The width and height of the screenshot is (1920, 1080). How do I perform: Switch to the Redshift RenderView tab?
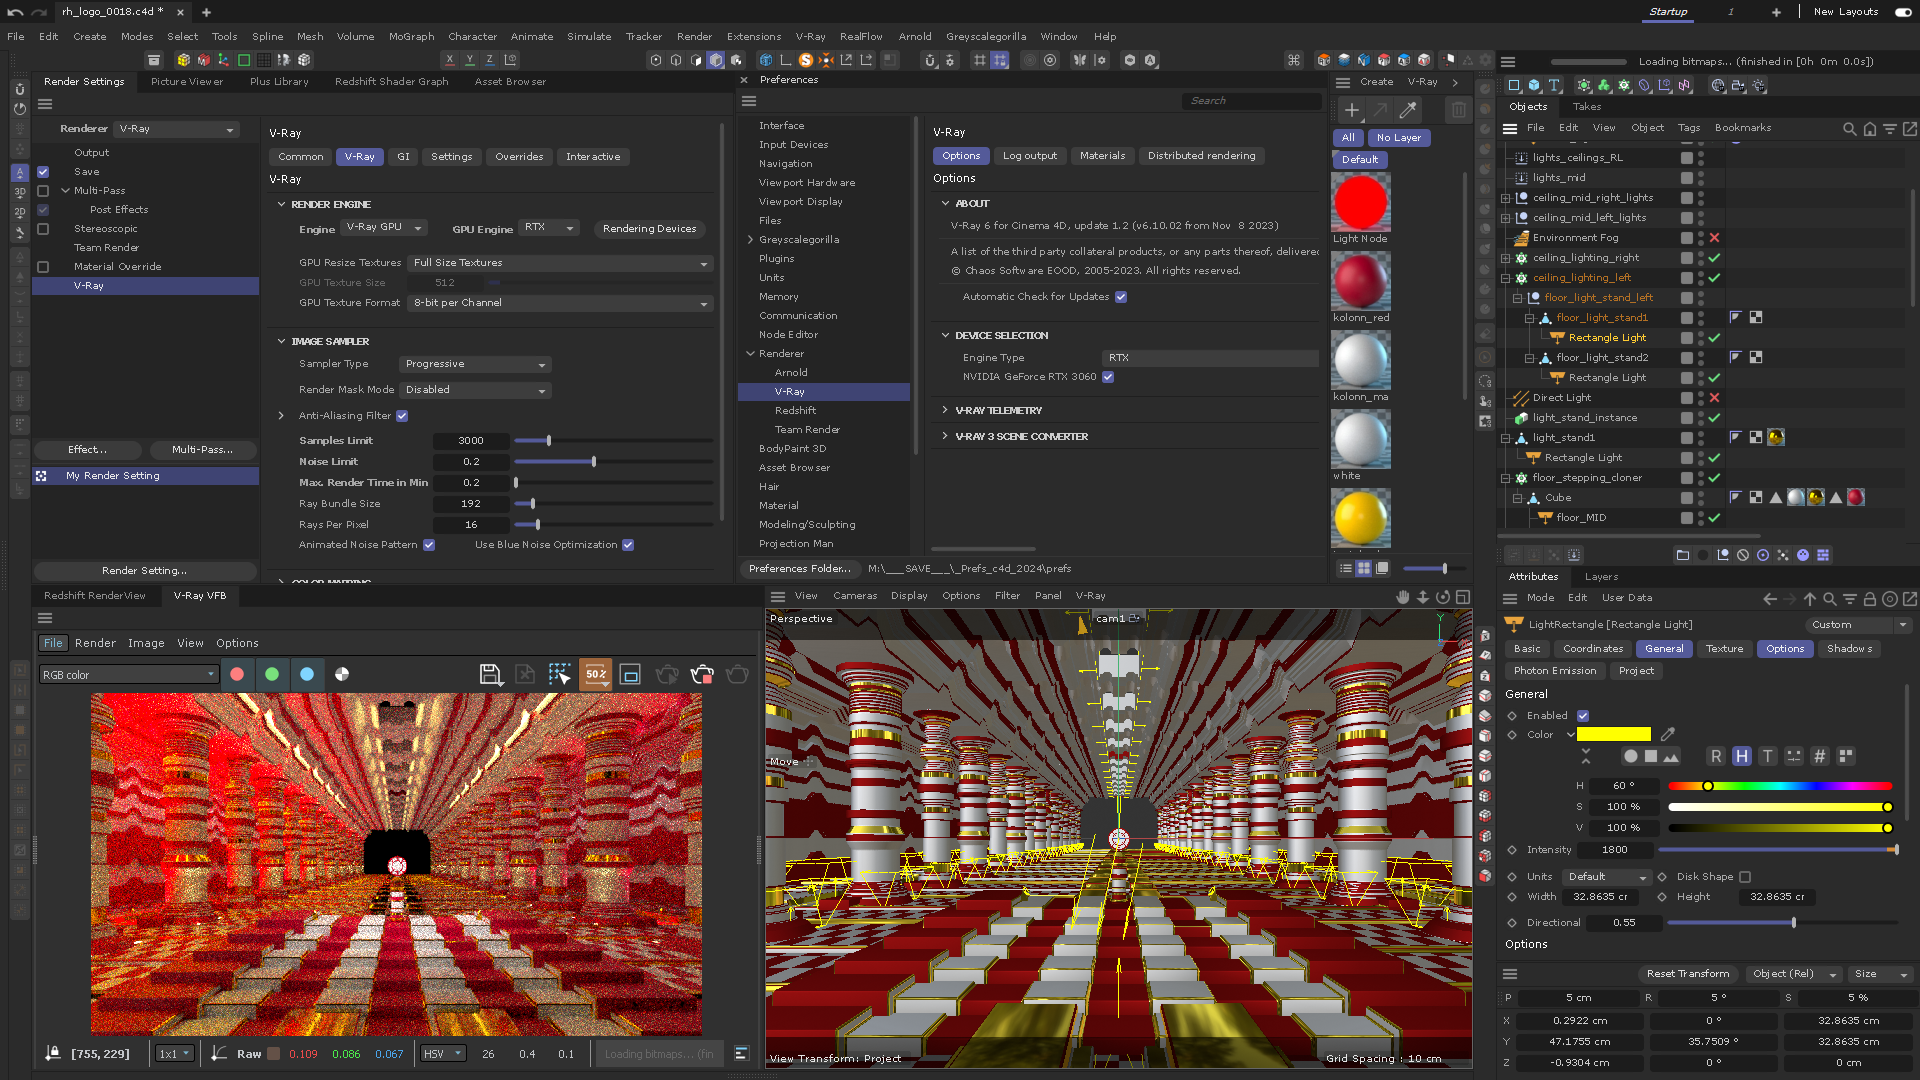click(95, 596)
